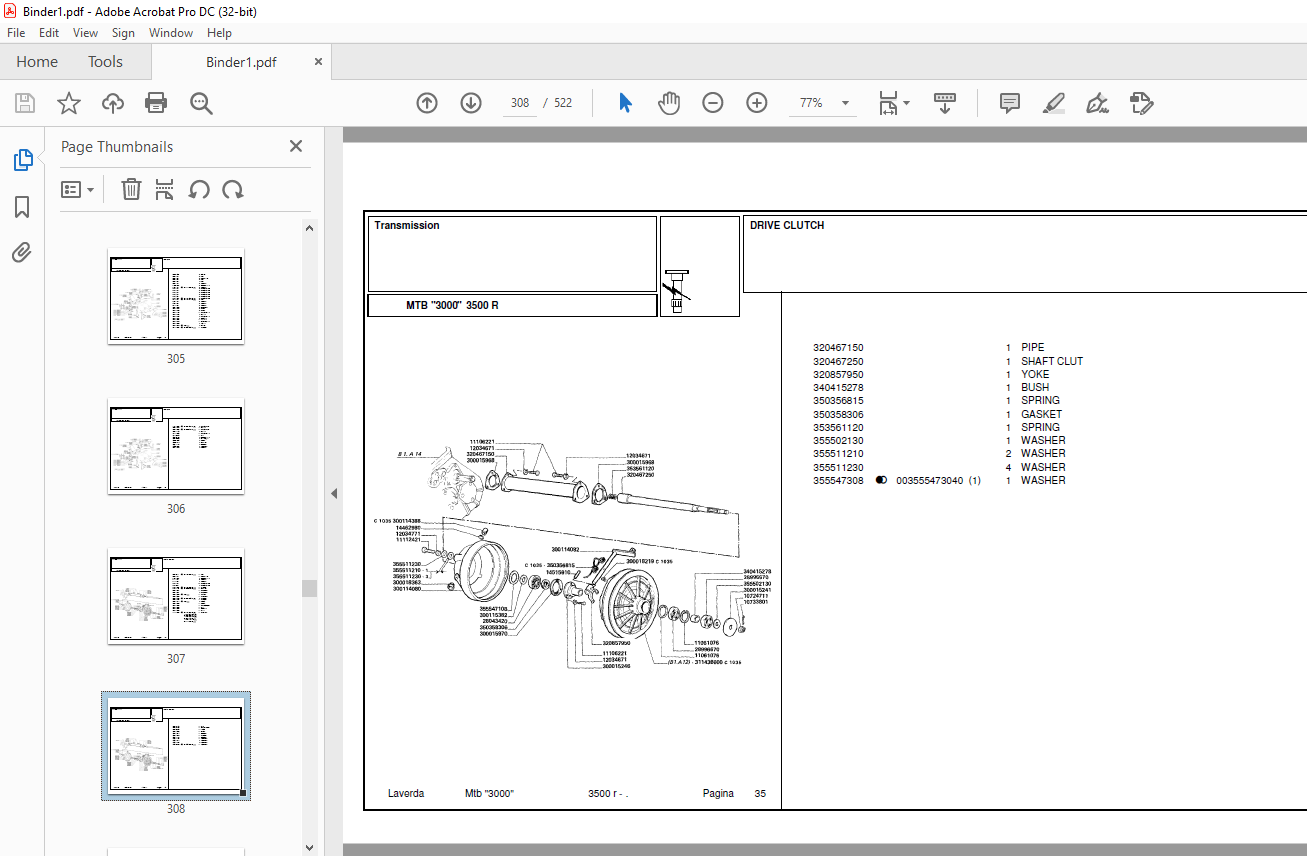The image size is (1307, 856).
Task: Zoom out with minus icon
Action: [712, 103]
